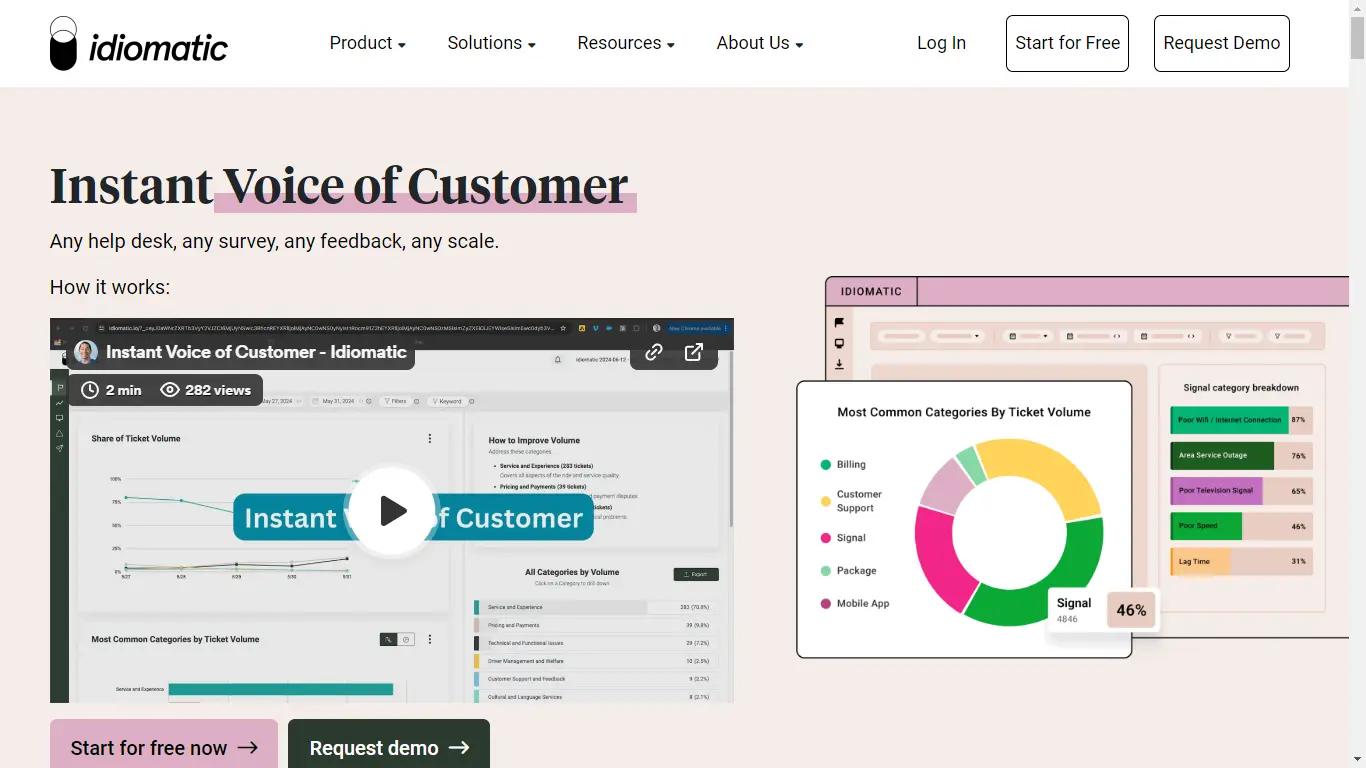
Task: Click the presenter avatar beside the video title
Action: (x=86, y=352)
